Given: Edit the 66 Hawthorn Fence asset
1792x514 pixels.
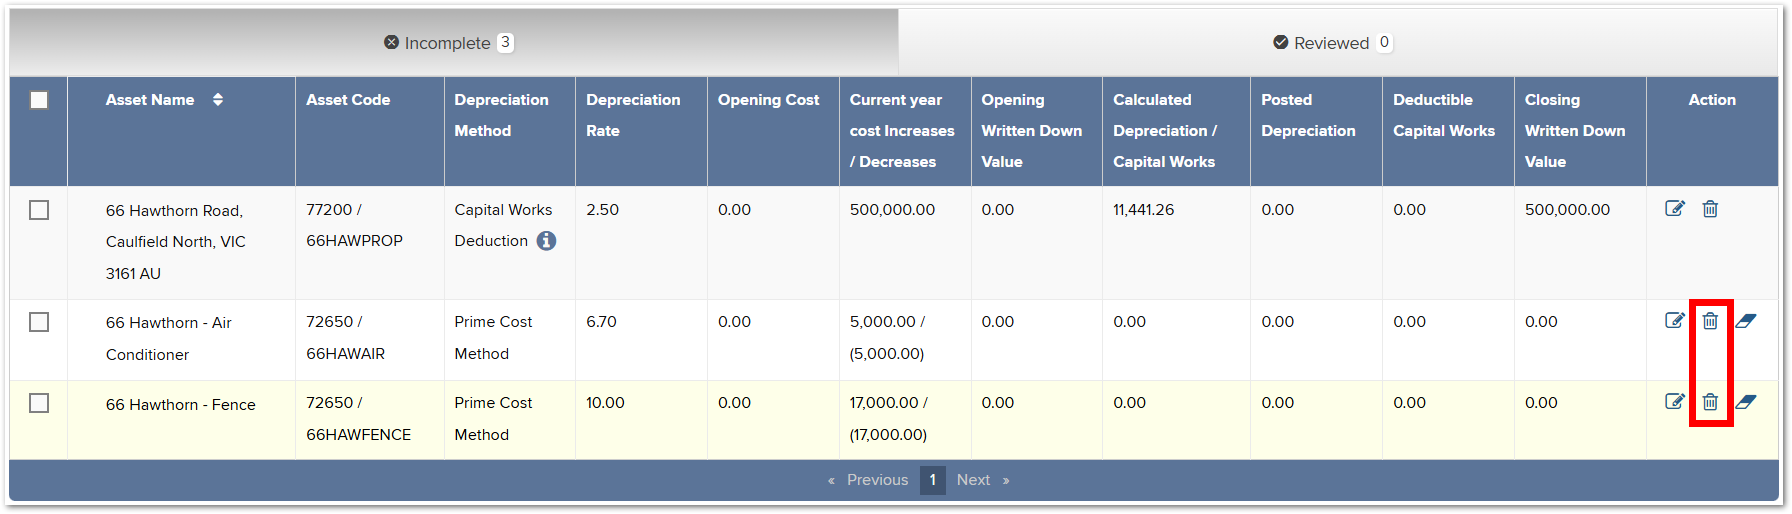Looking at the screenshot, I should [1675, 402].
